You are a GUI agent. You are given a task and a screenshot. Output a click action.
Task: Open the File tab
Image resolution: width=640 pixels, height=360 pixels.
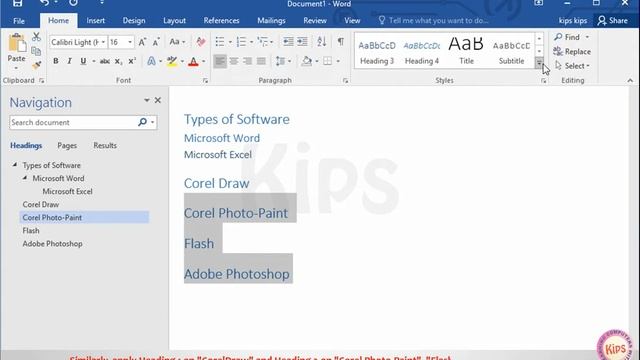(19, 21)
